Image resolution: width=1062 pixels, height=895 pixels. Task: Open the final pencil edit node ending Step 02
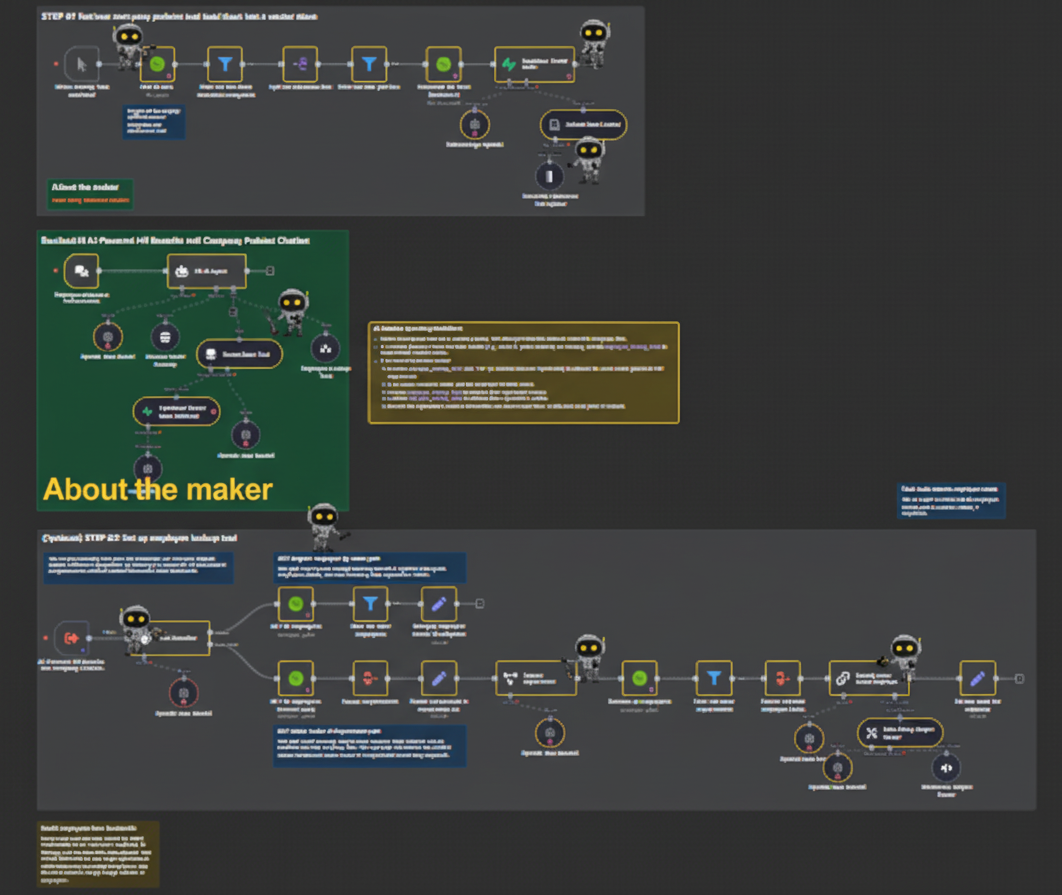(x=977, y=678)
